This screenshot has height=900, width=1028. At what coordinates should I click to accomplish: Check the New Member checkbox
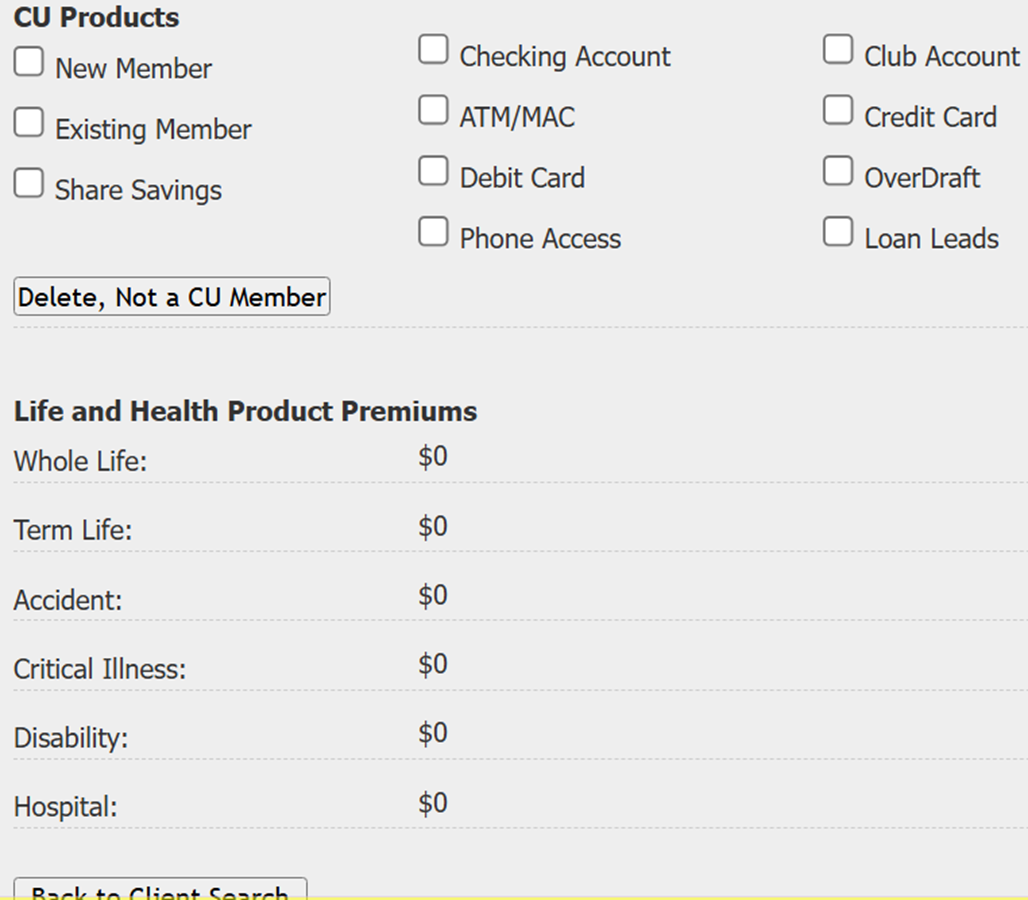[29, 62]
